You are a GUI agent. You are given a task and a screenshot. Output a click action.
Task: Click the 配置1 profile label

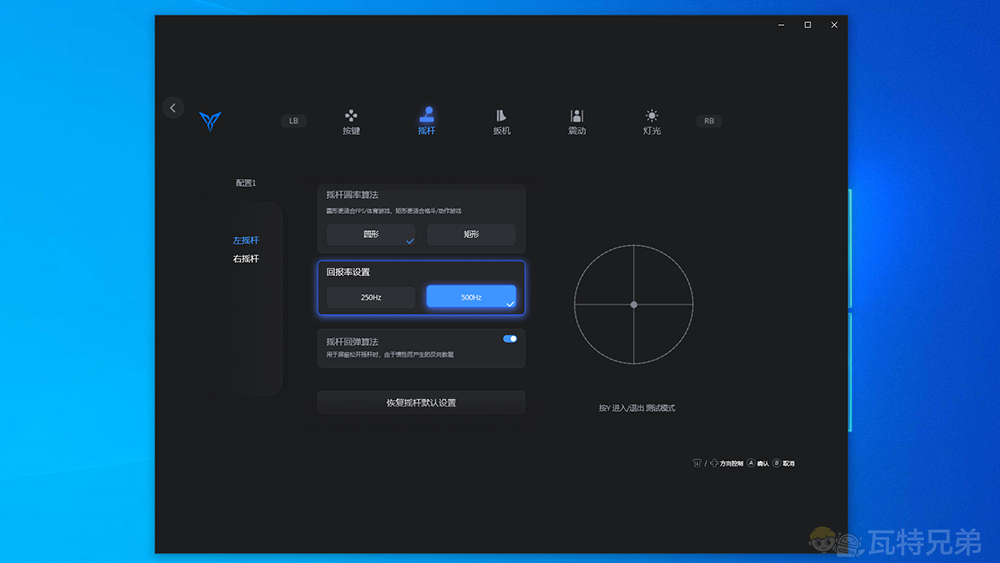coord(246,184)
